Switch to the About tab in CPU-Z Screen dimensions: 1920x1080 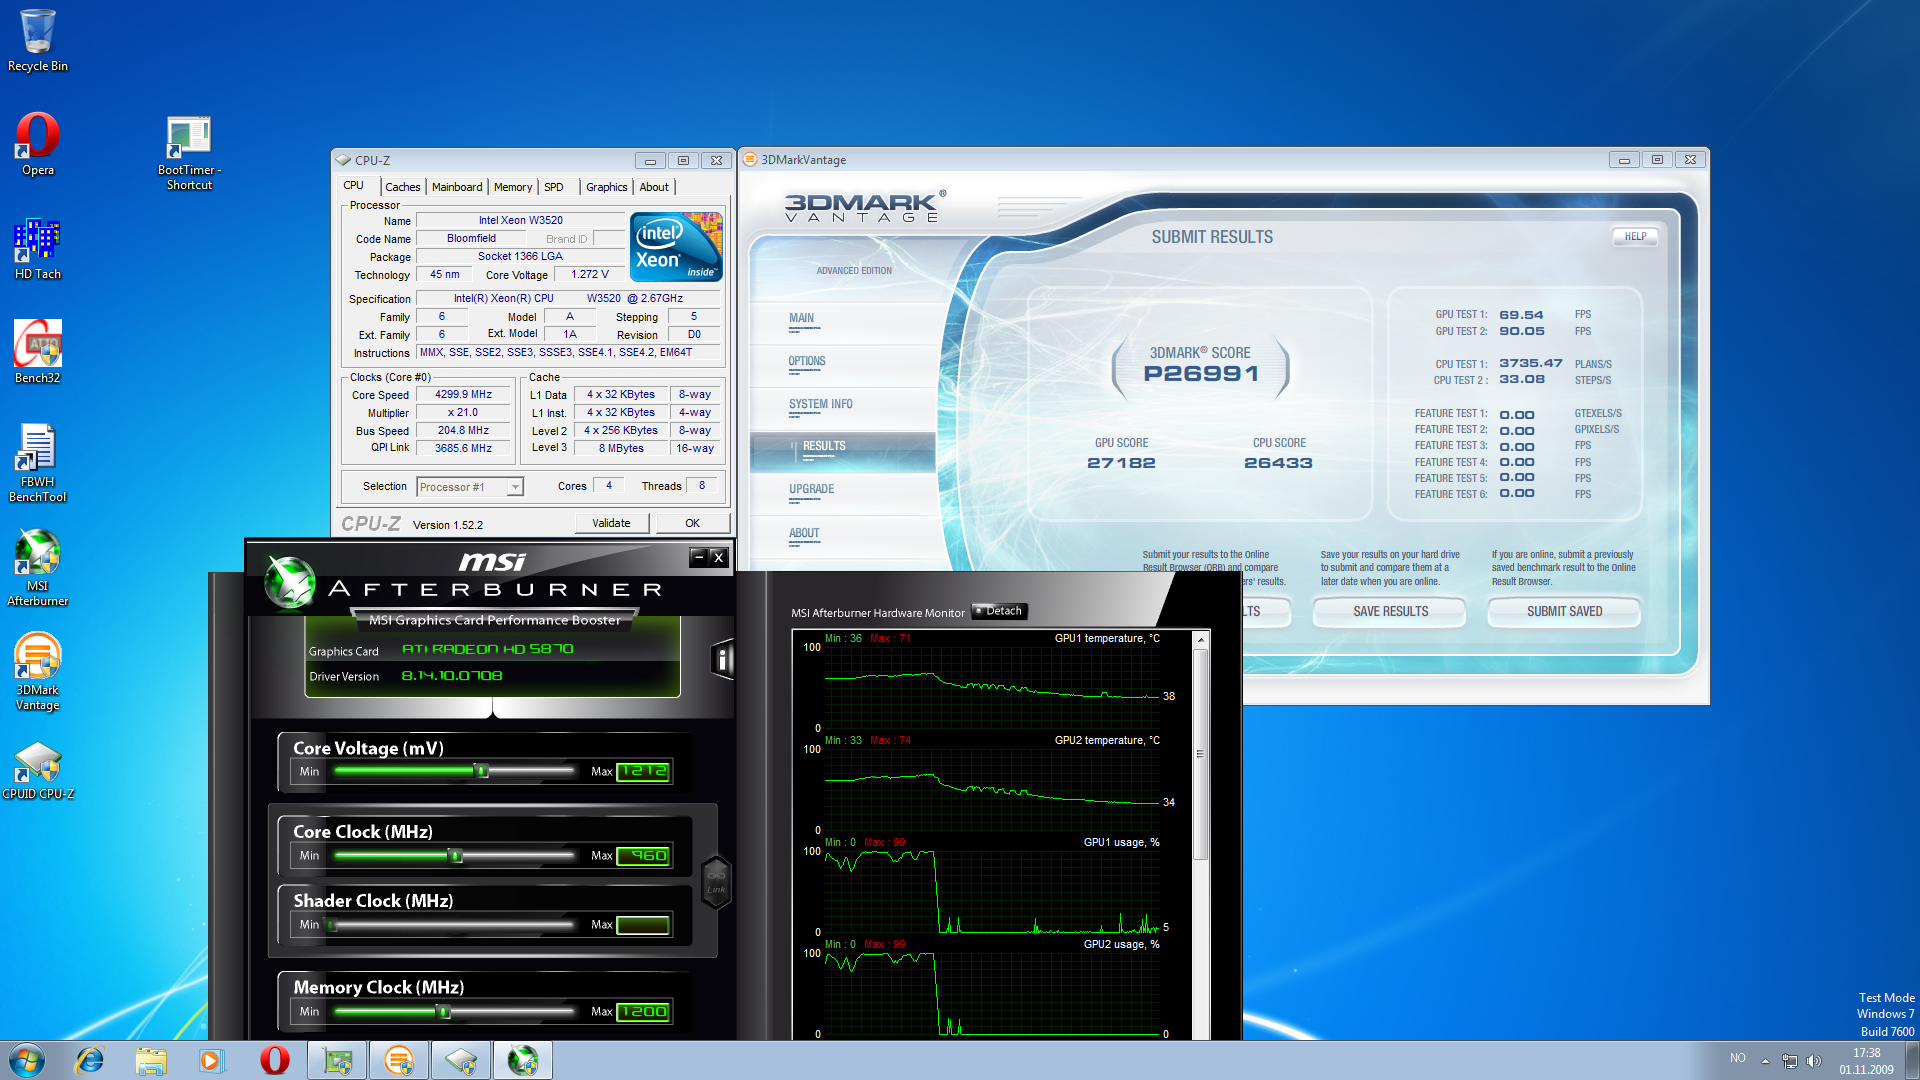pyautogui.click(x=654, y=187)
